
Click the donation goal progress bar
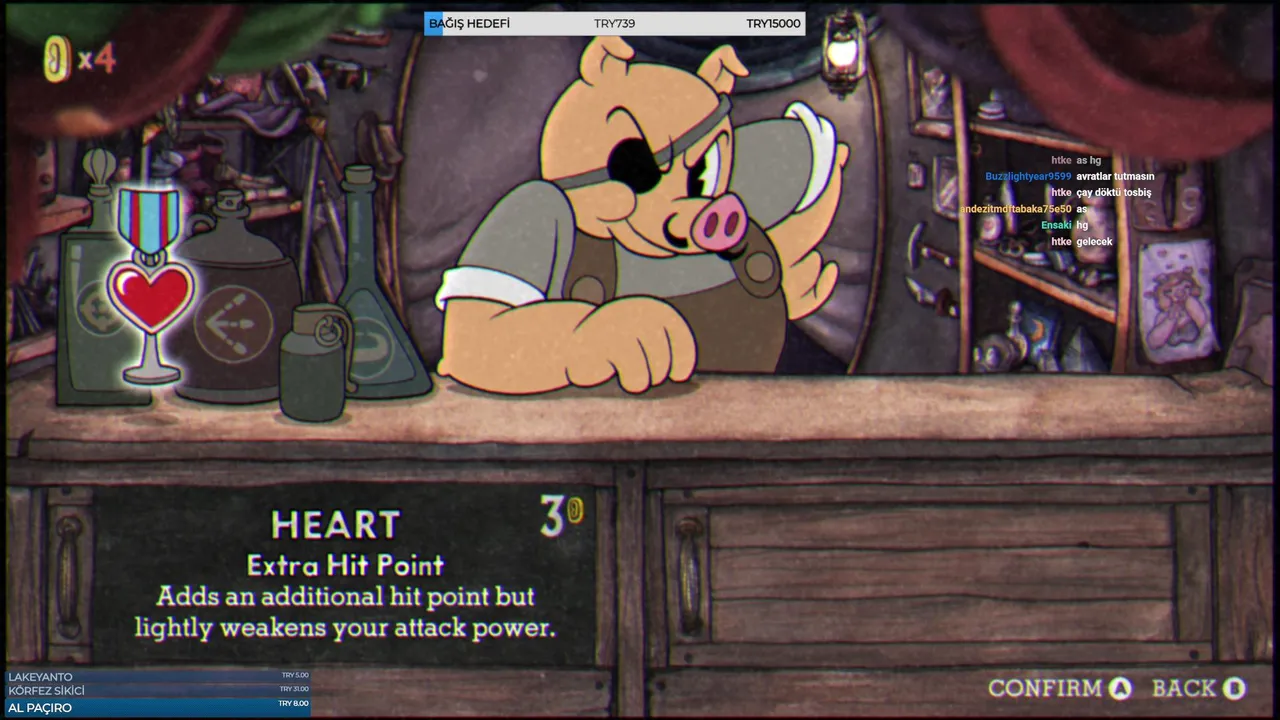coord(614,23)
